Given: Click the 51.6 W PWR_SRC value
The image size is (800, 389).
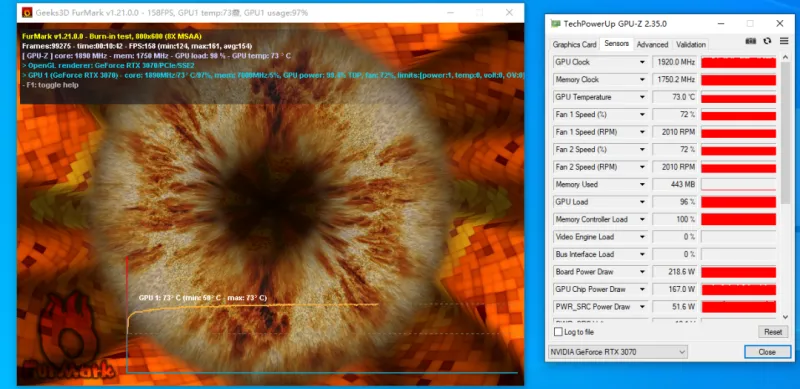Looking at the screenshot, I should [674, 307].
